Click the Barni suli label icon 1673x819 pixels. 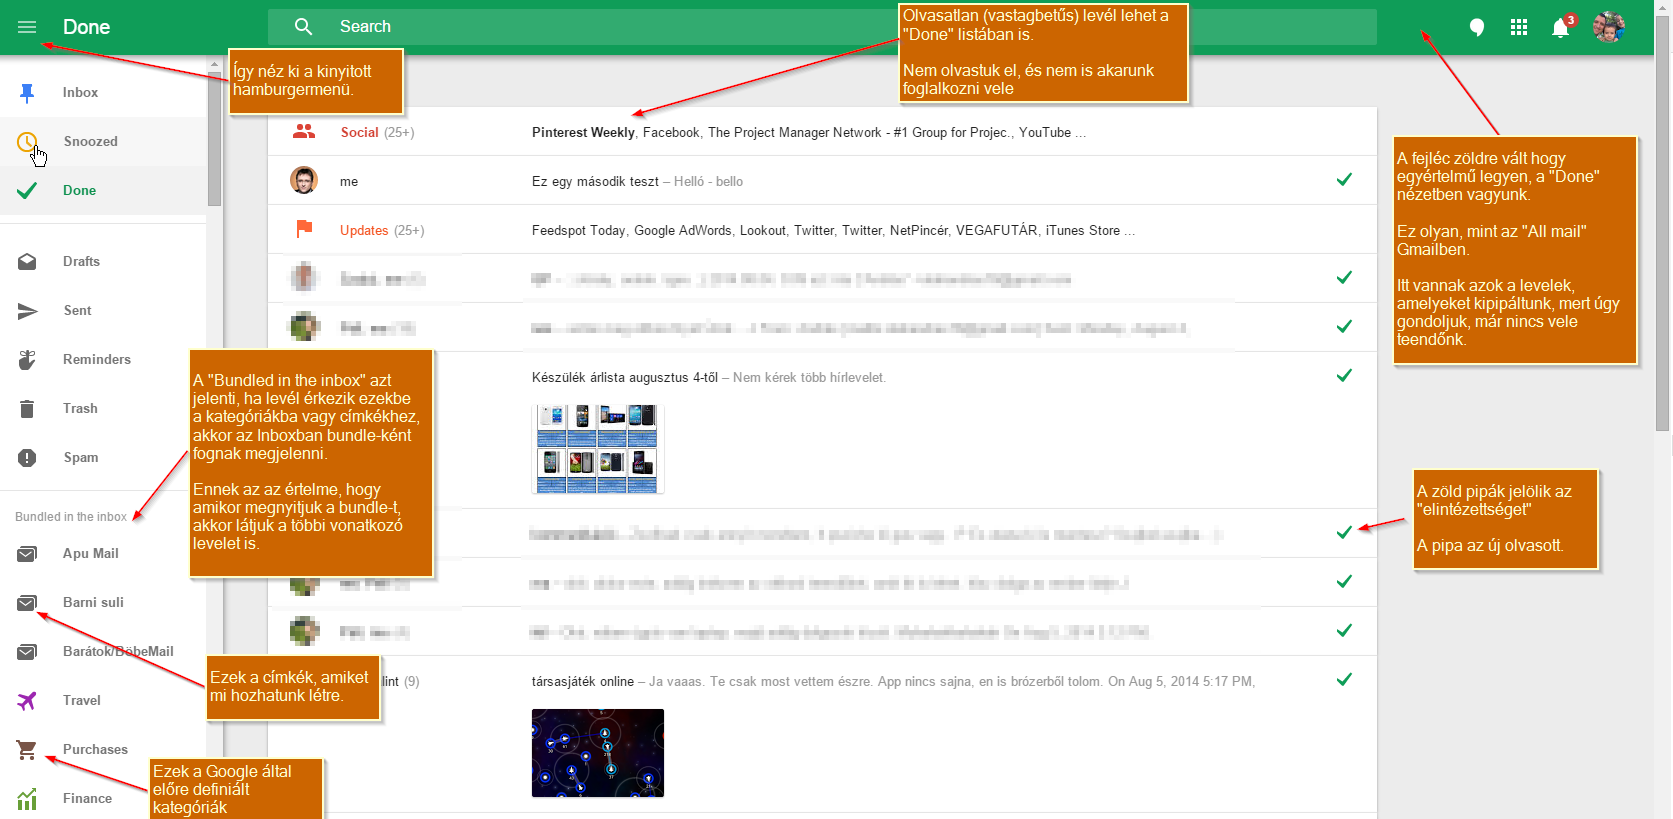coord(27,603)
